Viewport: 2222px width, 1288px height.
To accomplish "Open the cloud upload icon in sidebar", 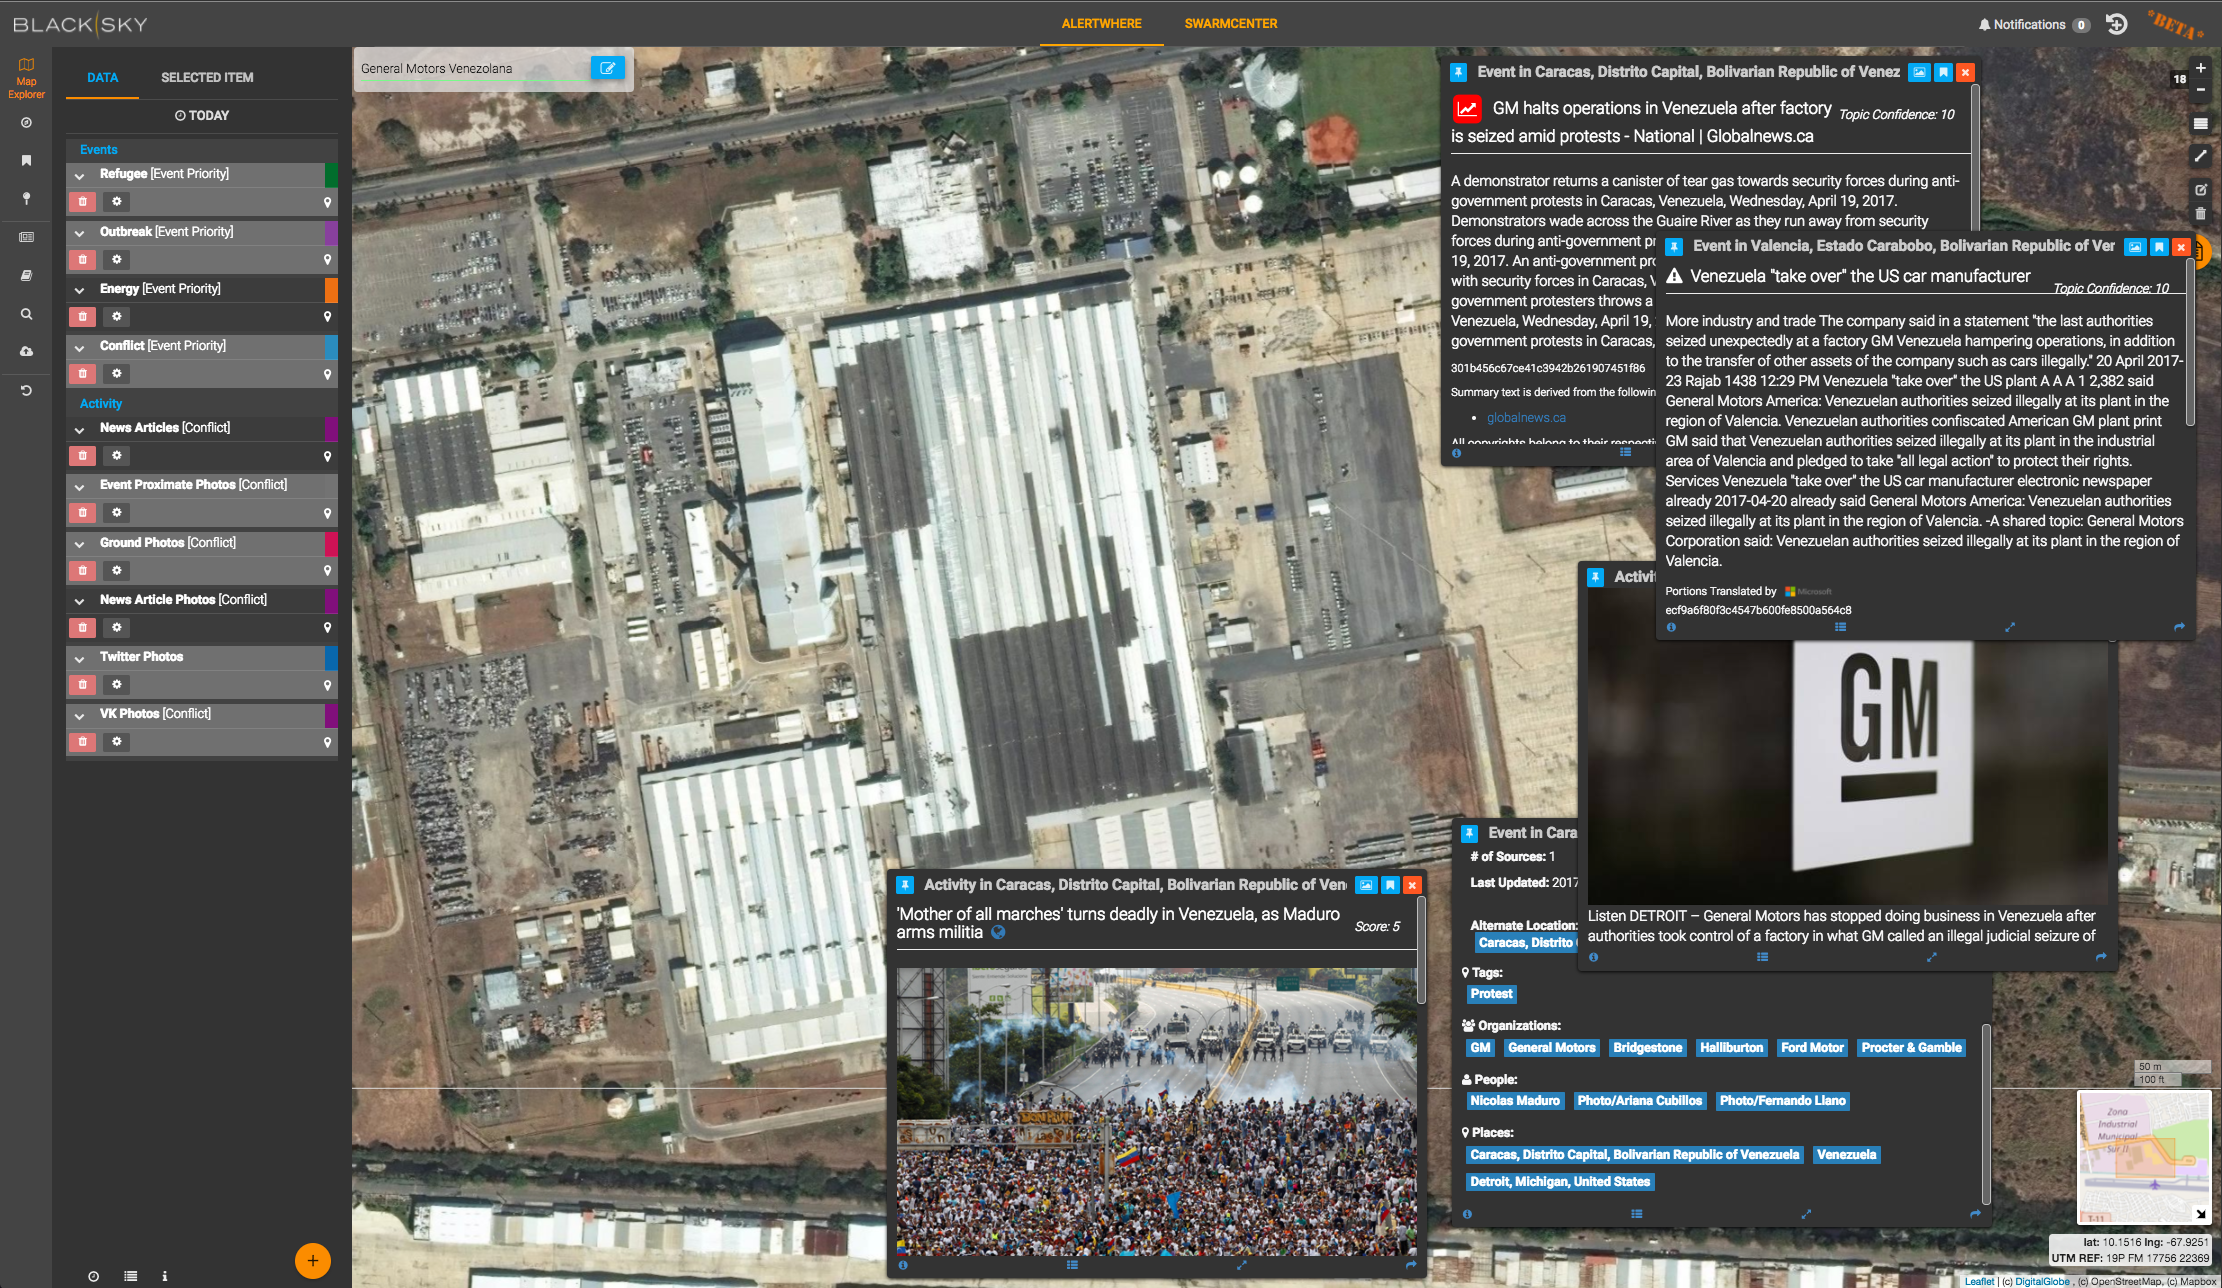I will [27, 351].
